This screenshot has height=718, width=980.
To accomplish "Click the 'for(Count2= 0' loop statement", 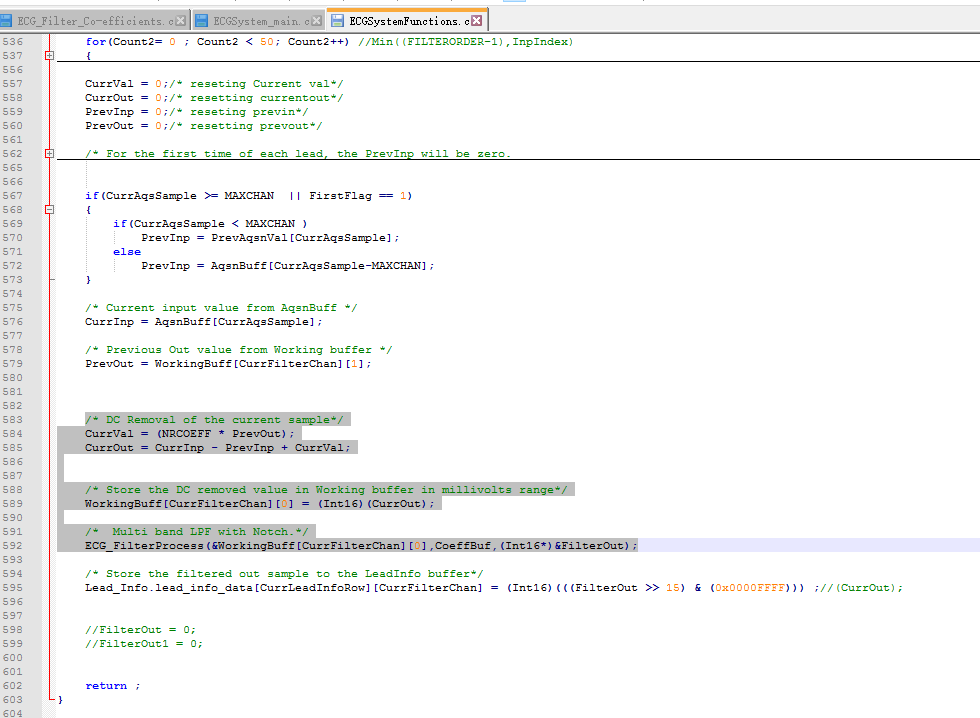I will 218,42.
